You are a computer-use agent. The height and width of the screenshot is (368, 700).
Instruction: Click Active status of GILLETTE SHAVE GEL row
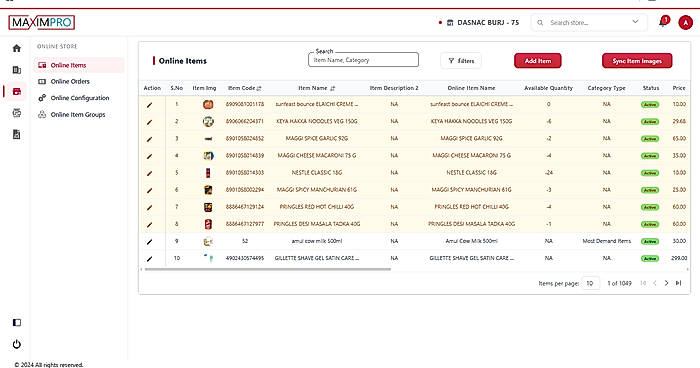650,258
